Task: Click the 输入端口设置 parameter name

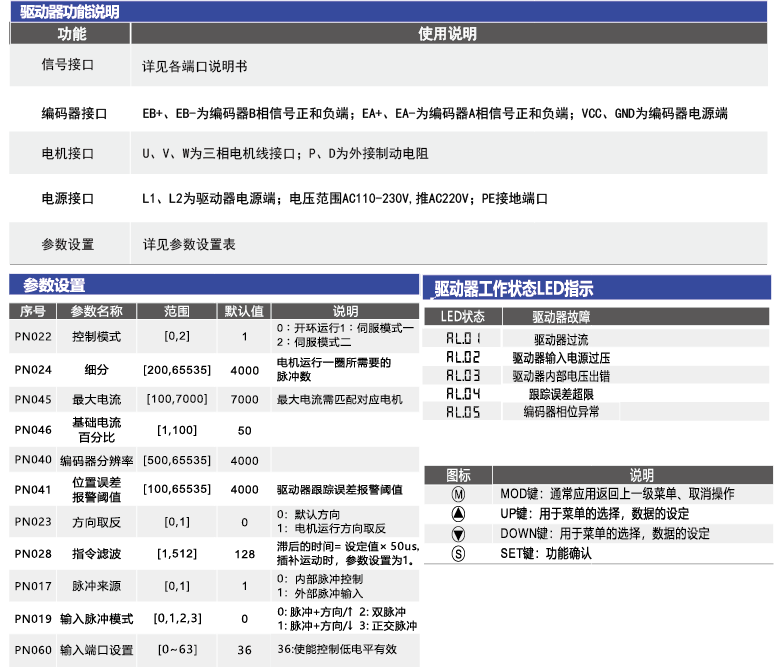Action: [x=96, y=650]
